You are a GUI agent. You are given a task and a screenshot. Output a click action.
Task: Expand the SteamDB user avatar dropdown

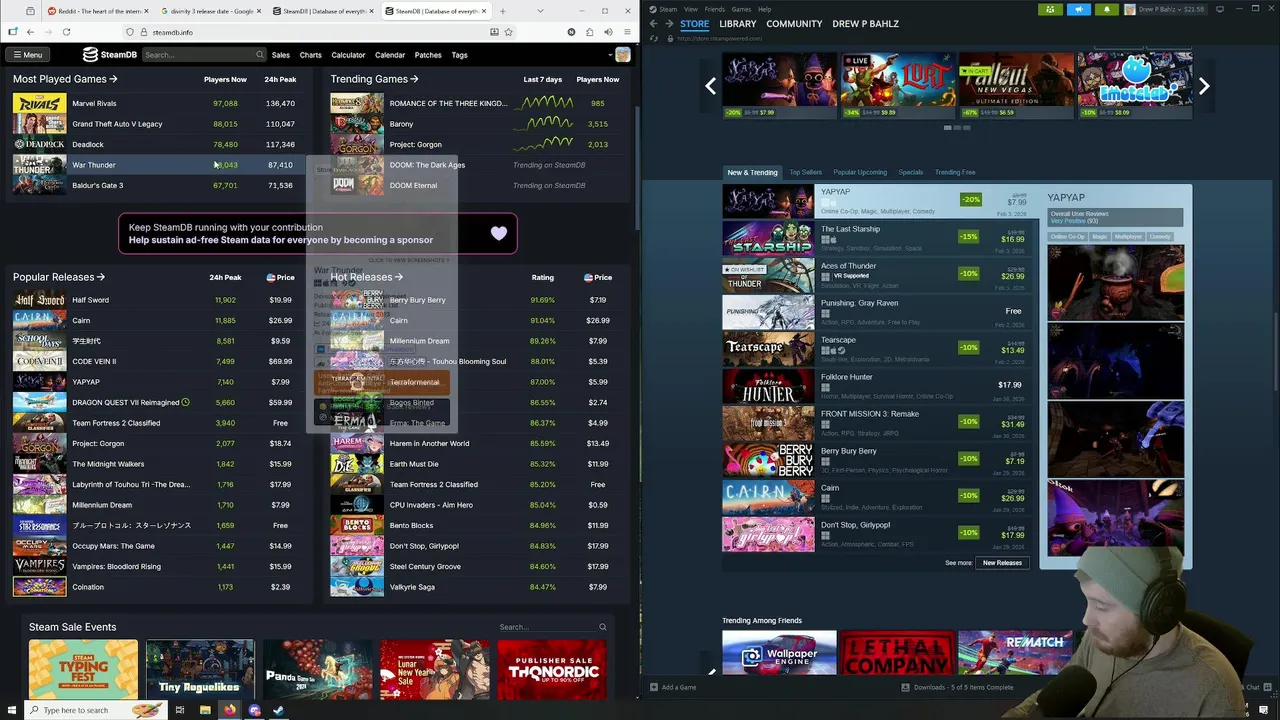pyautogui.click(x=618, y=55)
